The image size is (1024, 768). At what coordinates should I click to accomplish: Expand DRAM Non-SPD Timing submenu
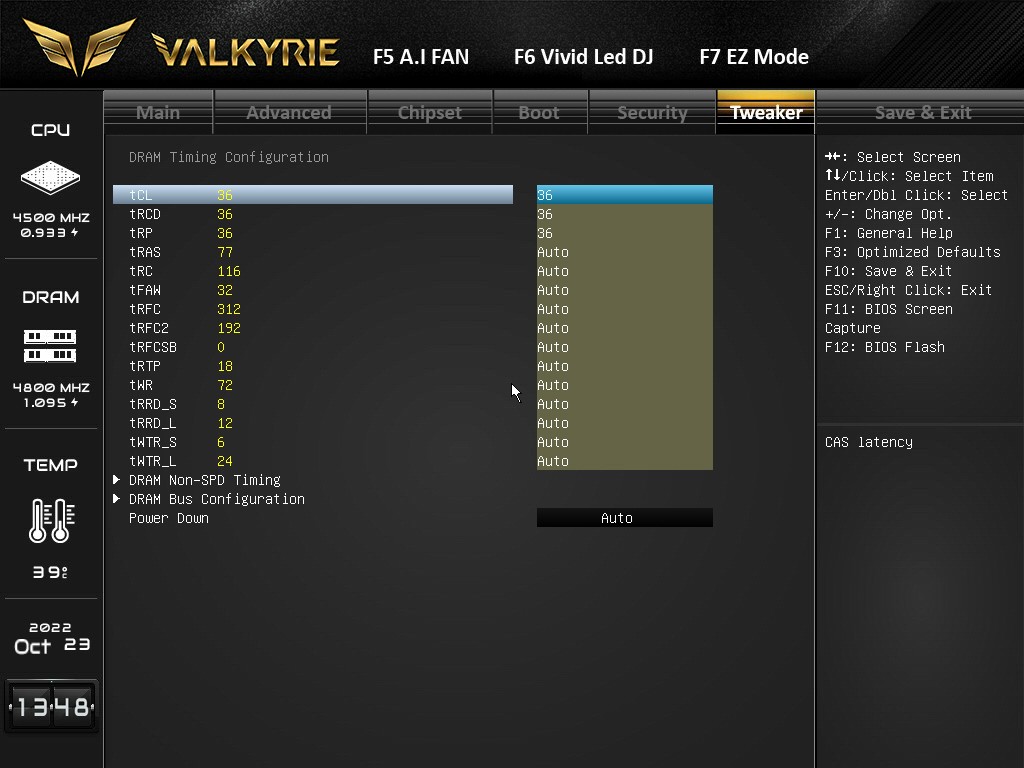(204, 480)
